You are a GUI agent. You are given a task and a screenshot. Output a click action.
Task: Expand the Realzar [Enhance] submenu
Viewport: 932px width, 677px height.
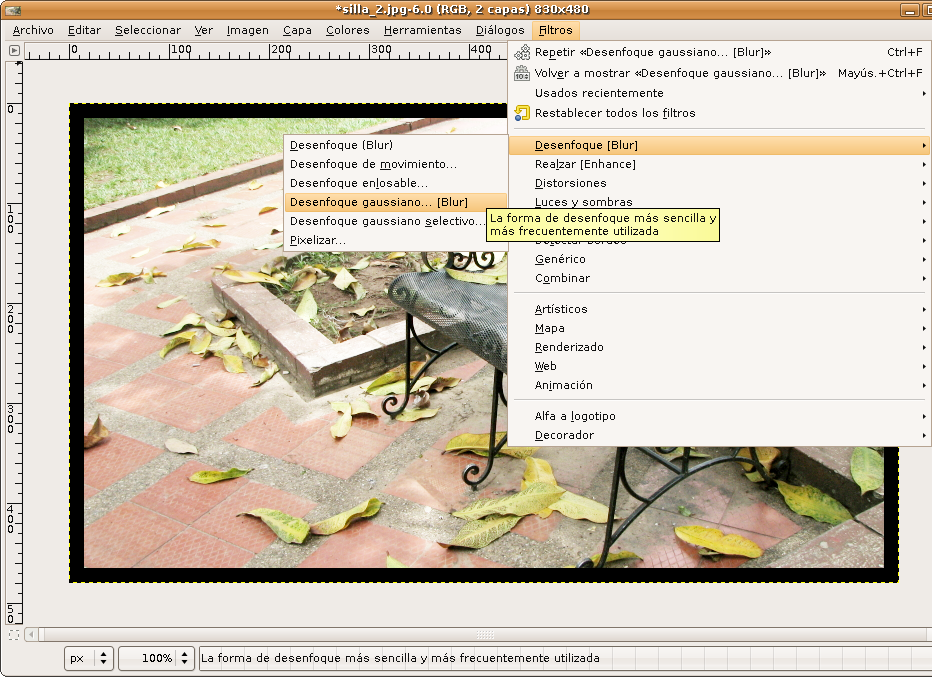coord(720,164)
